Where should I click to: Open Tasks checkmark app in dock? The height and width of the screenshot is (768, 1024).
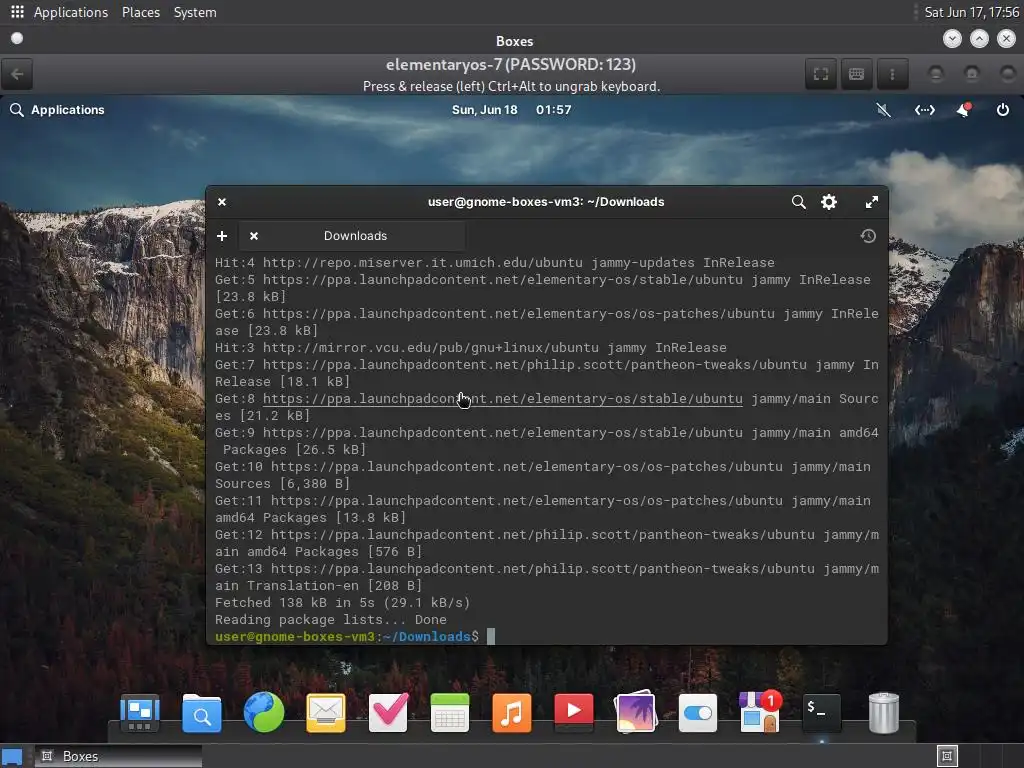tap(389, 712)
